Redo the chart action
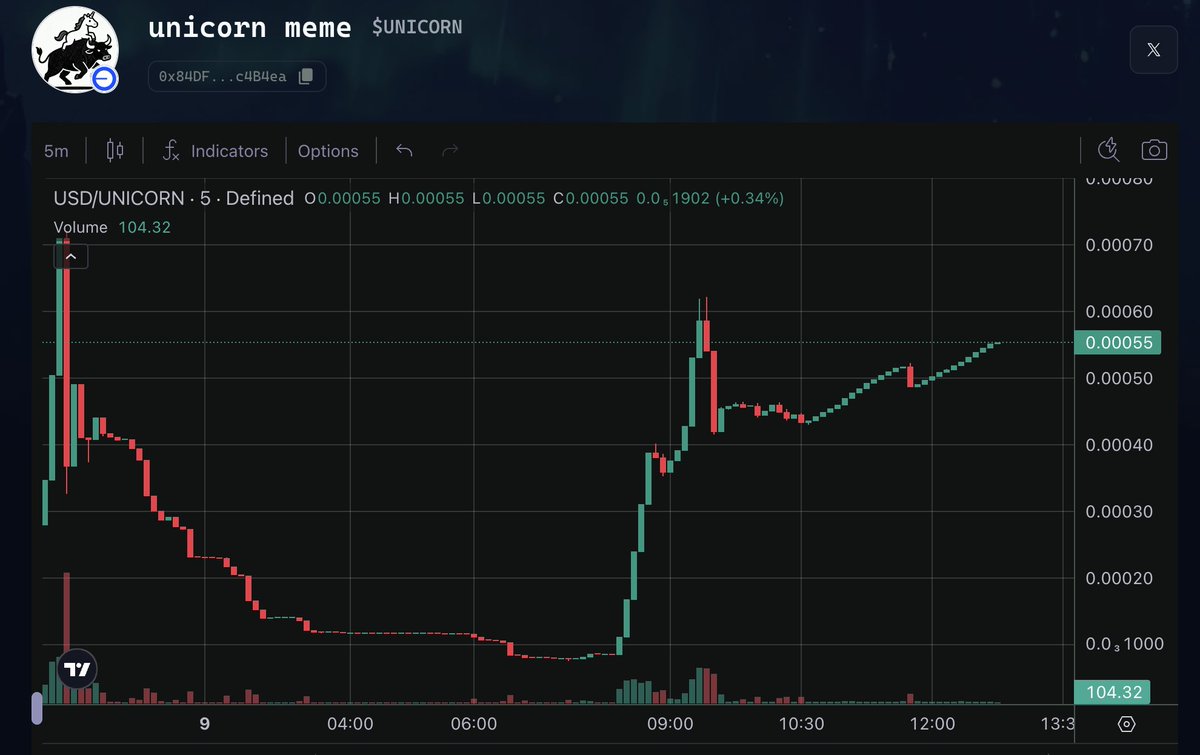1200x755 pixels. (x=450, y=151)
